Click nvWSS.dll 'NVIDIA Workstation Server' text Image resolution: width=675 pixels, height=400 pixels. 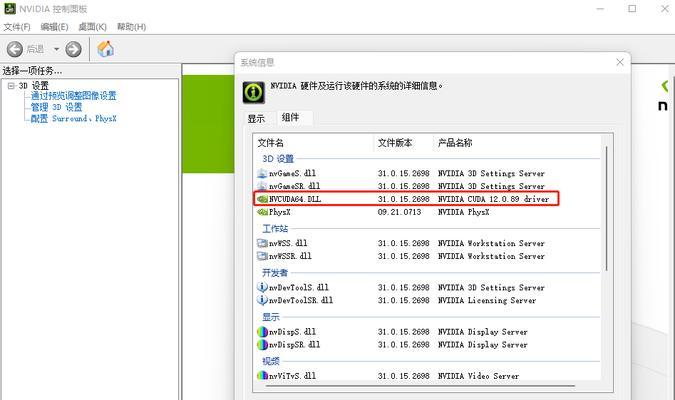pos(491,243)
